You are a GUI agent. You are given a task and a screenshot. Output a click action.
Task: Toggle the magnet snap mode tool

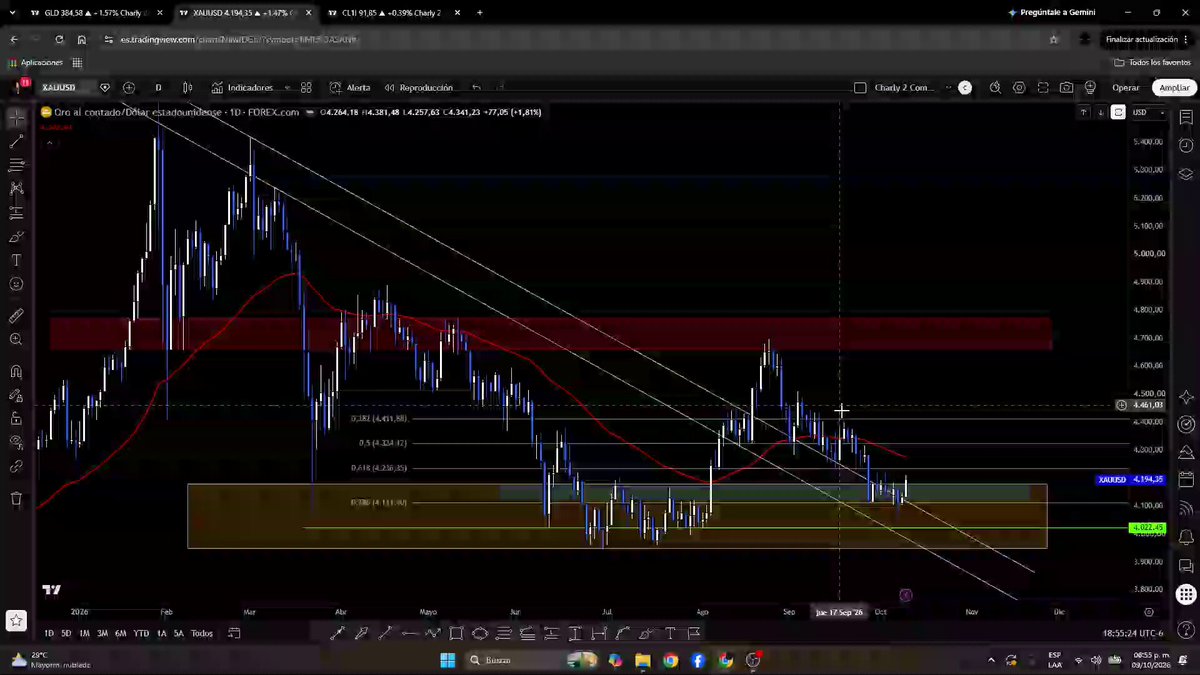[16, 372]
